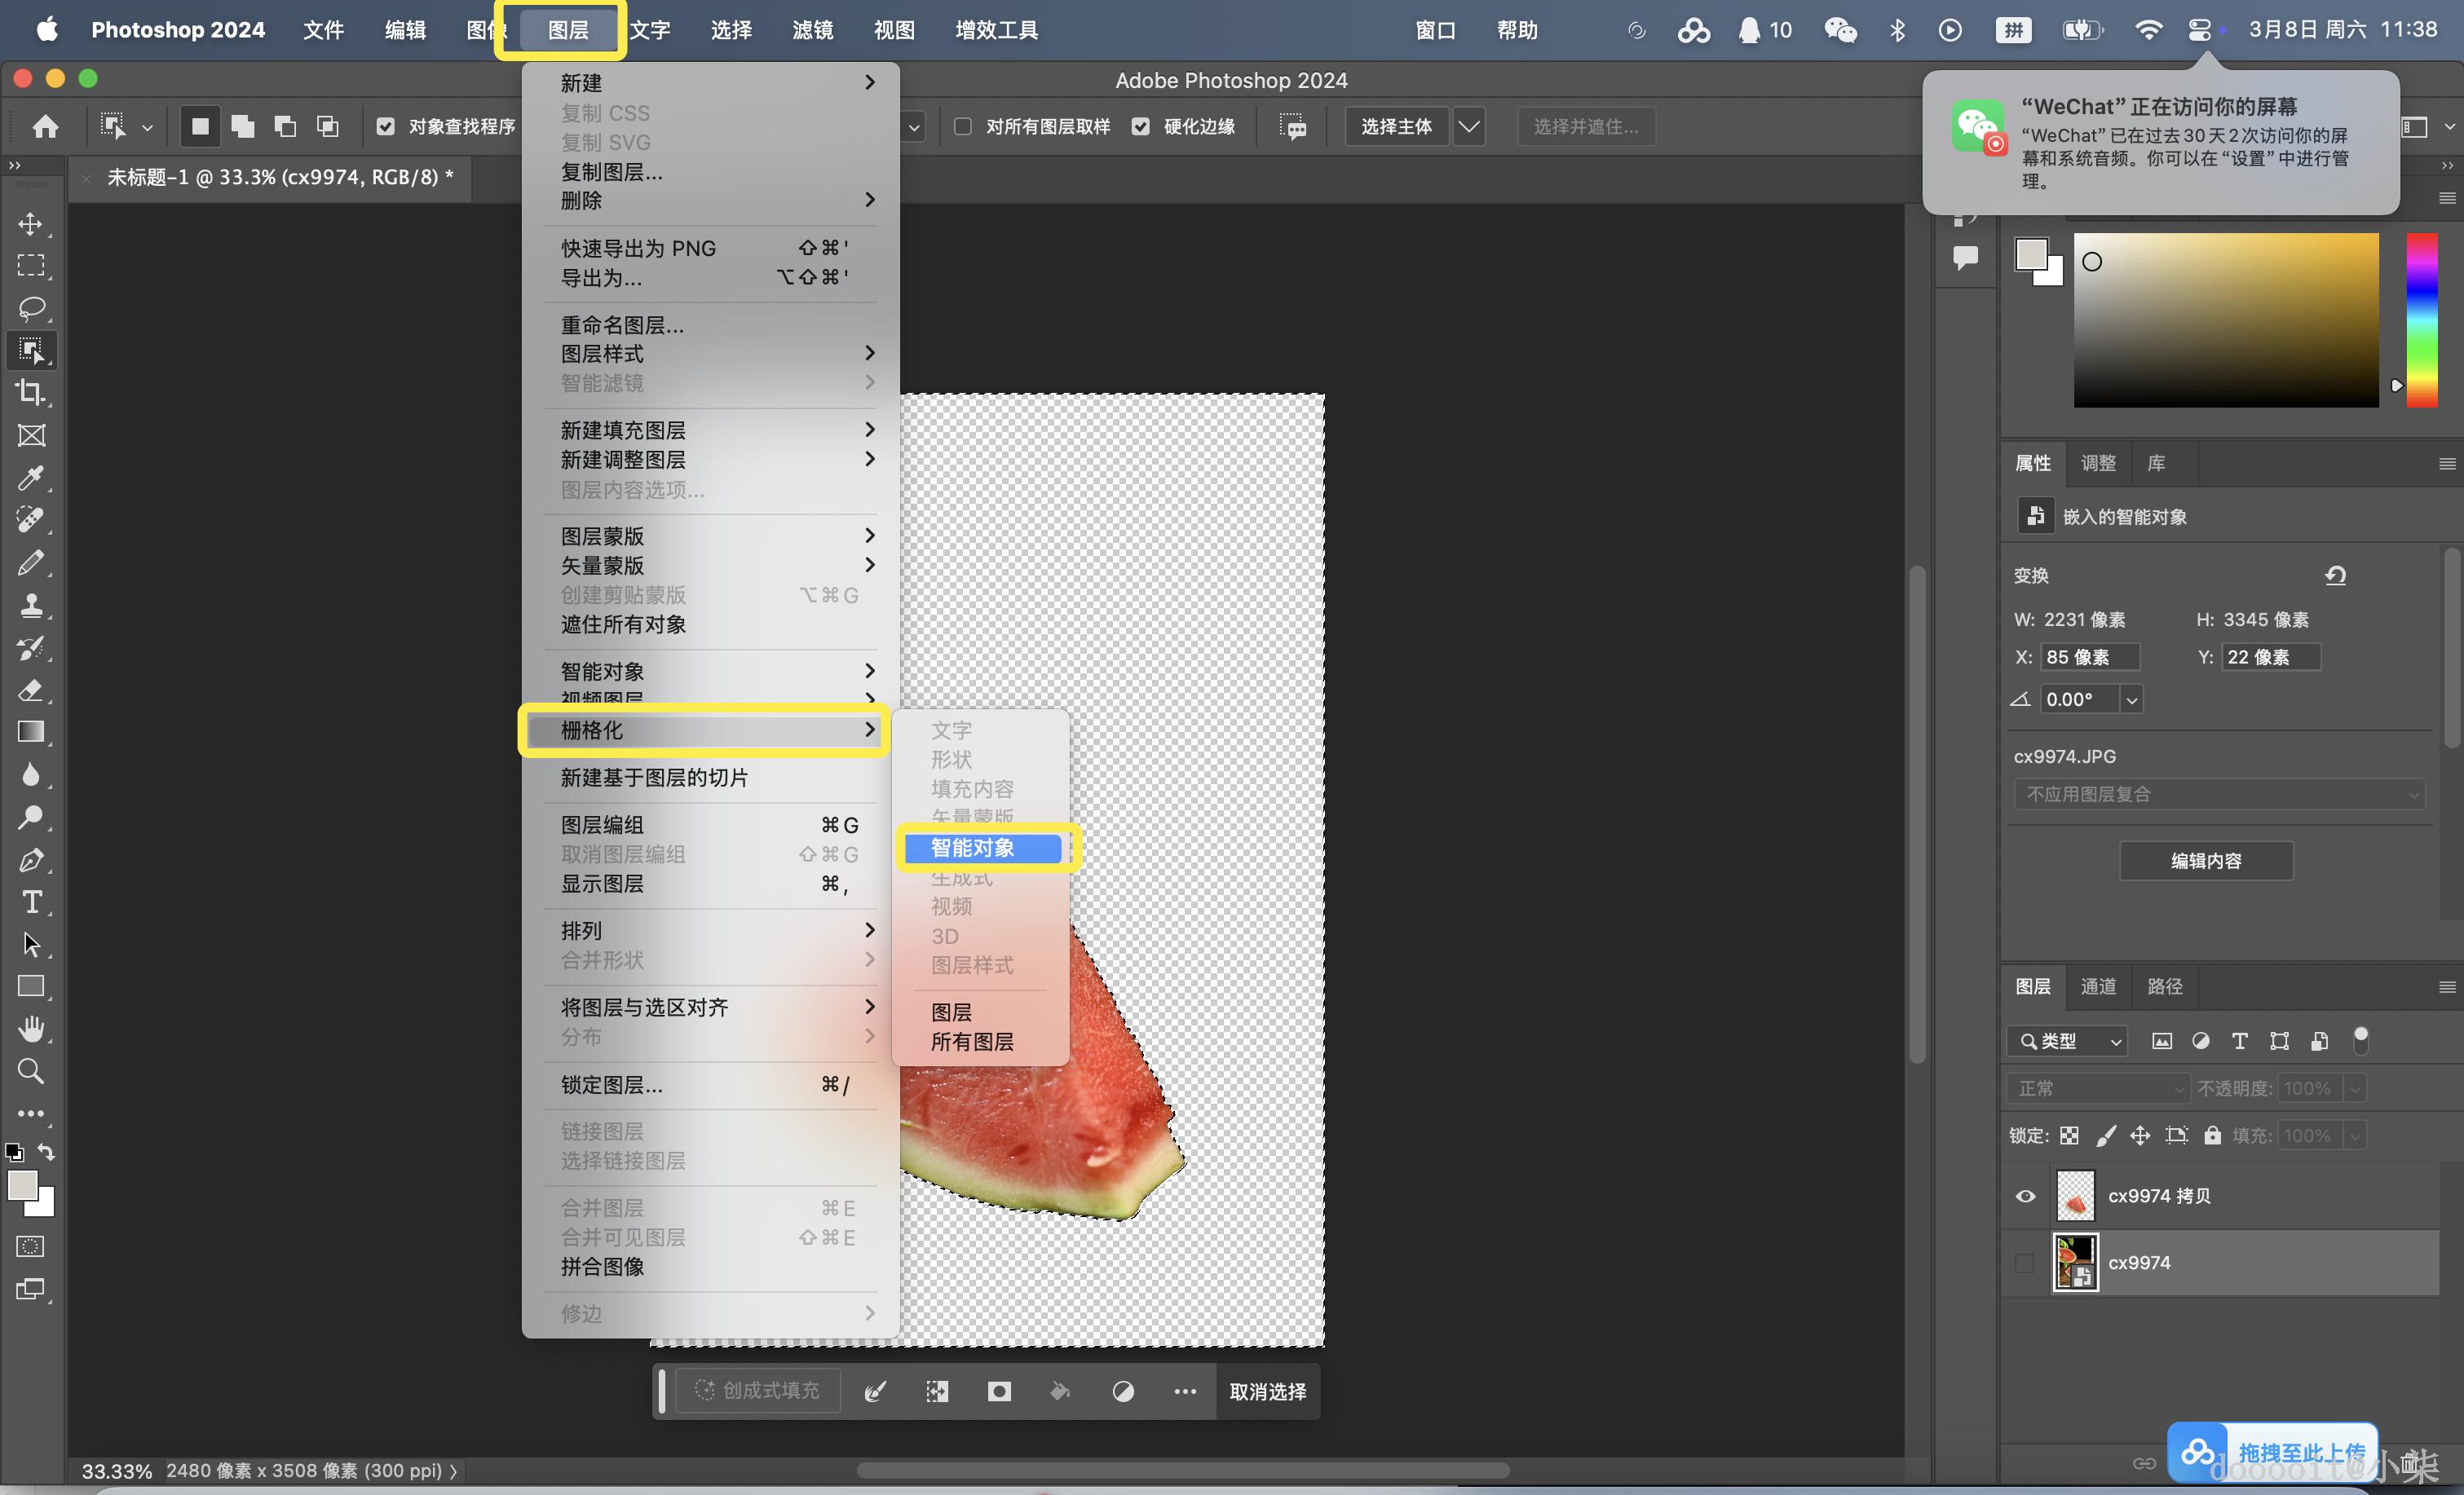
Task: Hide the cx9974 拷贝 layer
Action: [x=2025, y=1196]
